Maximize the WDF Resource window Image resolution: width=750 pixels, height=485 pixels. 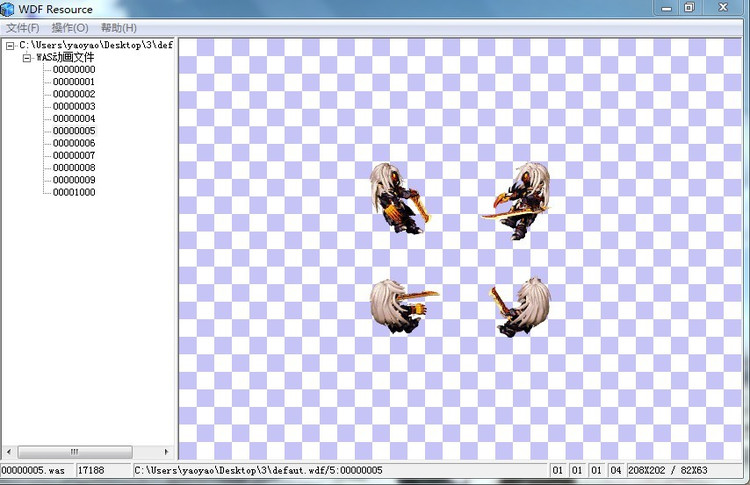click(689, 7)
